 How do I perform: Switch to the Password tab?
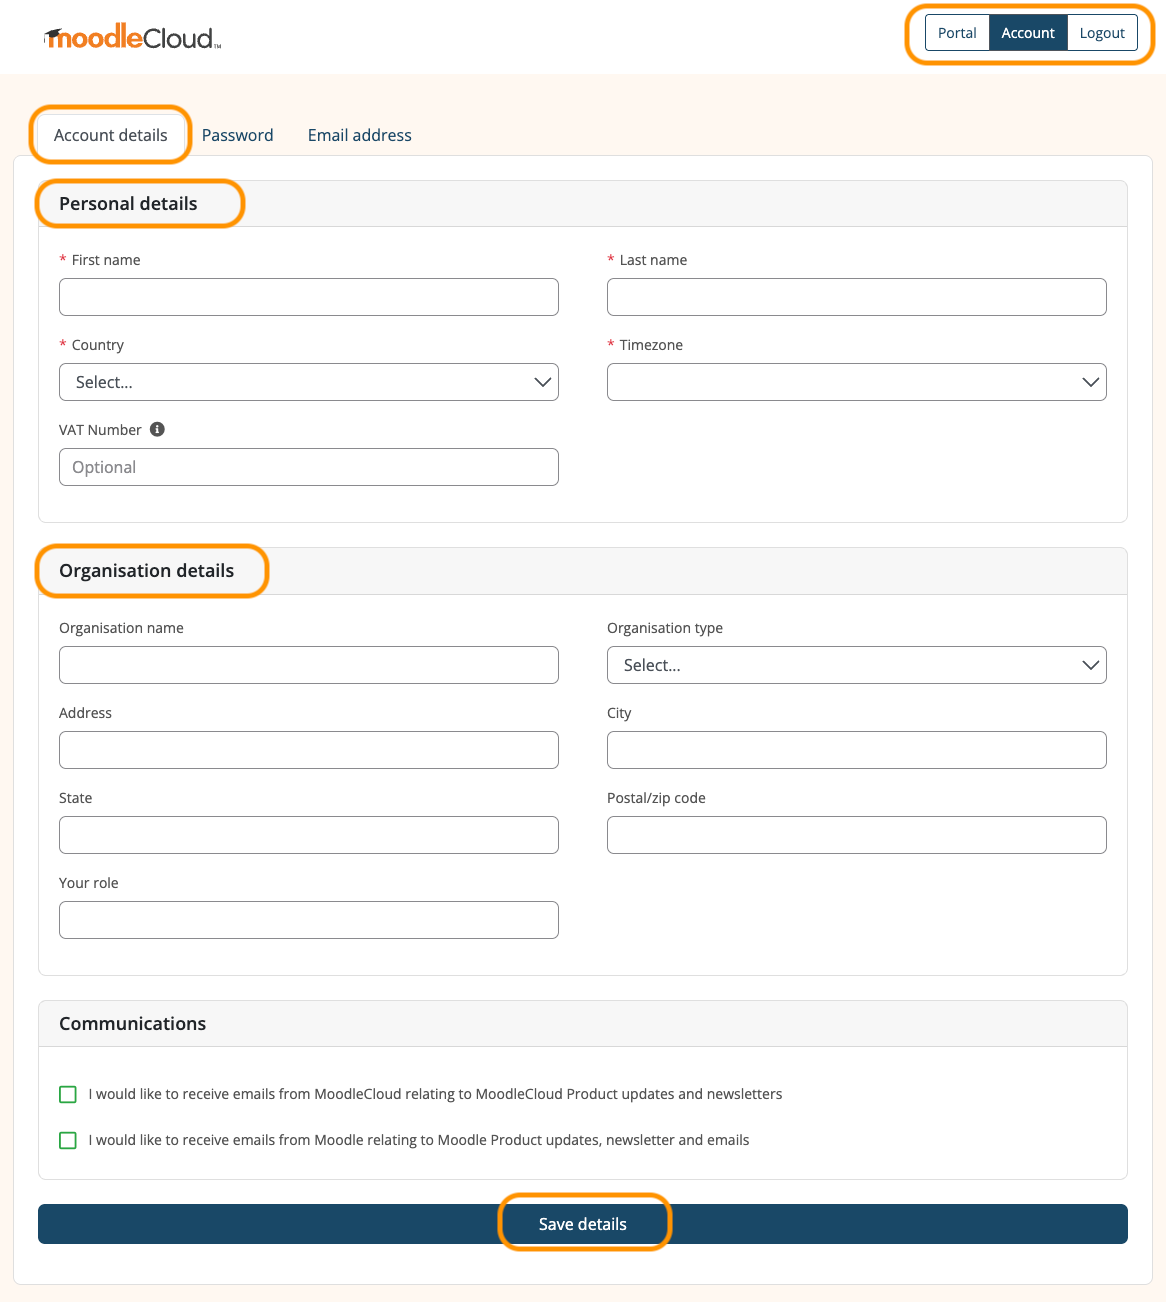pyautogui.click(x=237, y=135)
